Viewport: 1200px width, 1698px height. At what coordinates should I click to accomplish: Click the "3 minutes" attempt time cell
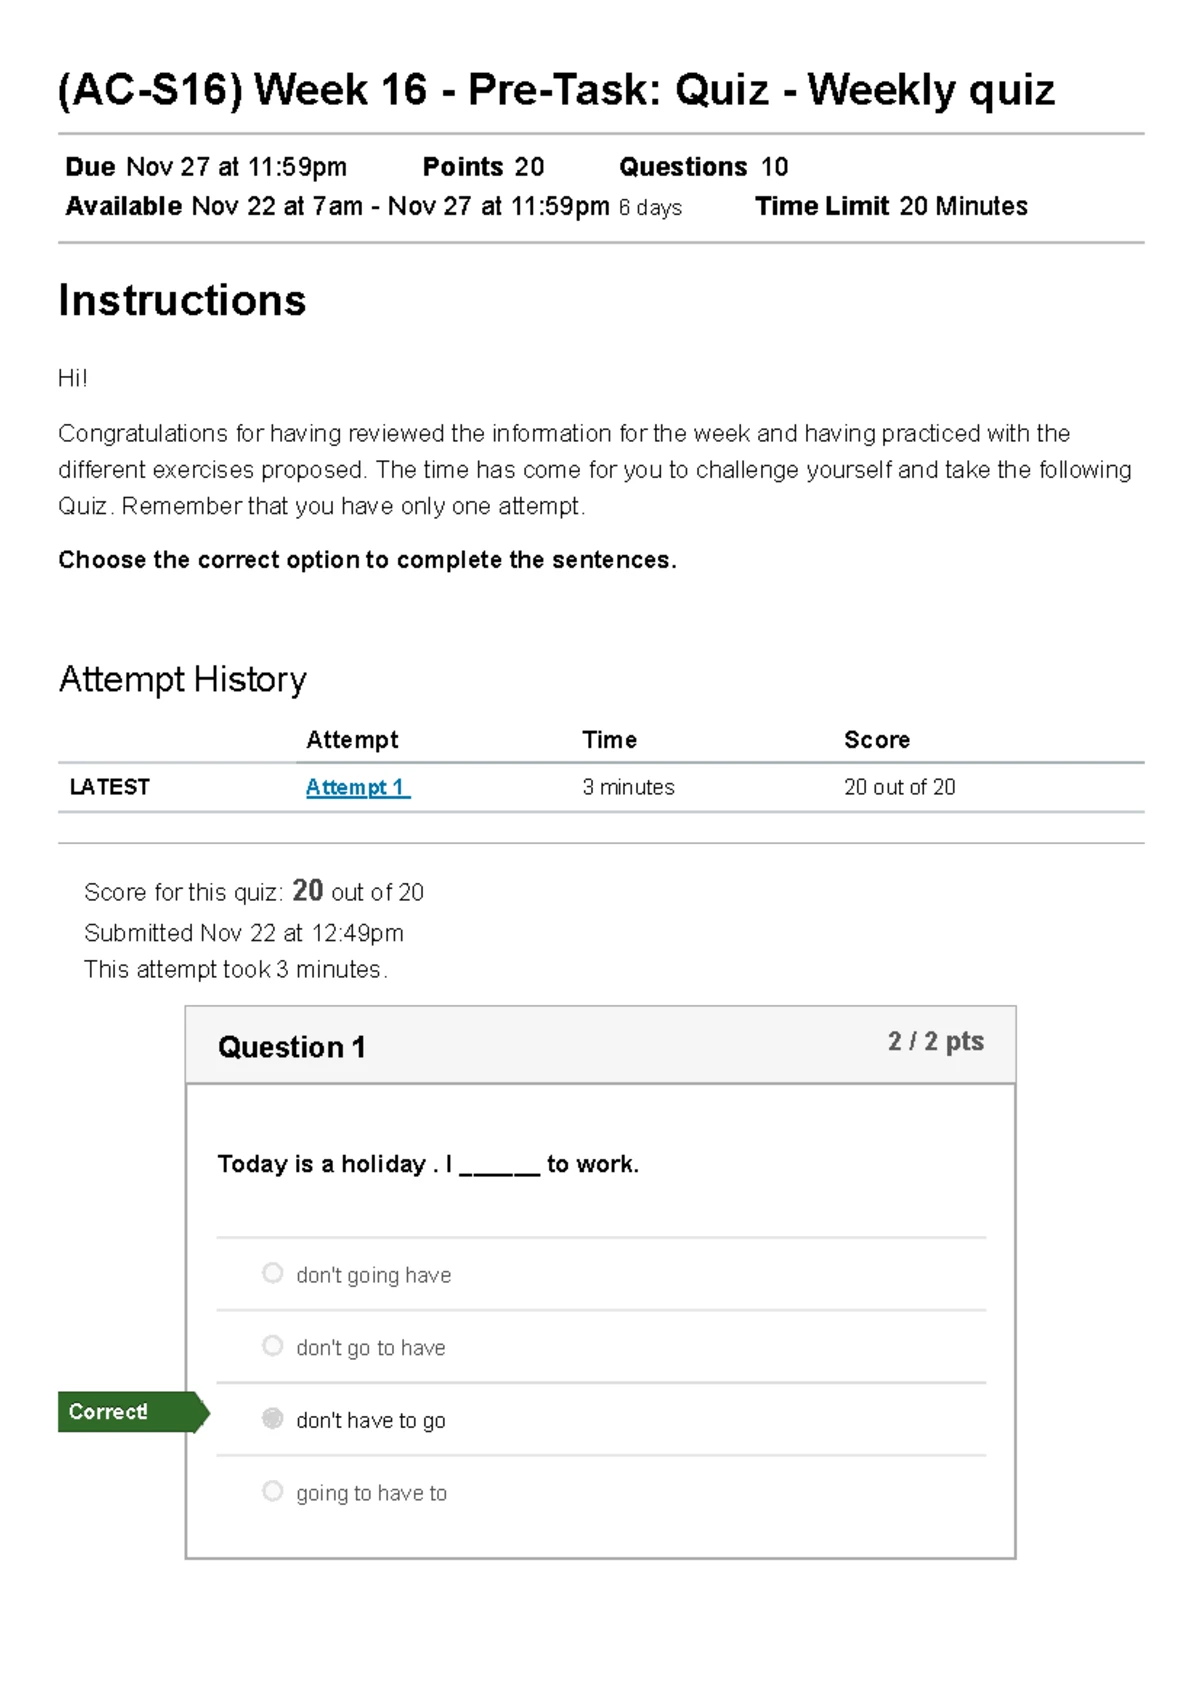(628, 788)
